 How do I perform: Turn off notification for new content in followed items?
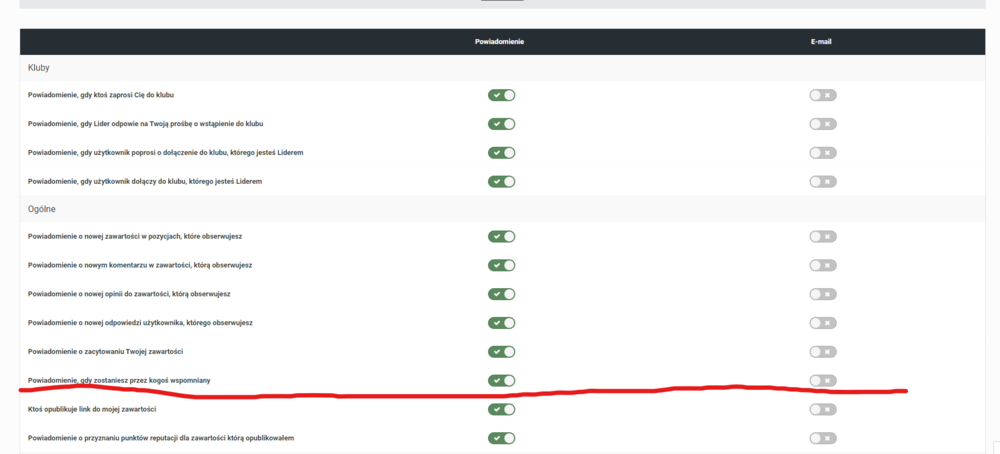[501, 237]
